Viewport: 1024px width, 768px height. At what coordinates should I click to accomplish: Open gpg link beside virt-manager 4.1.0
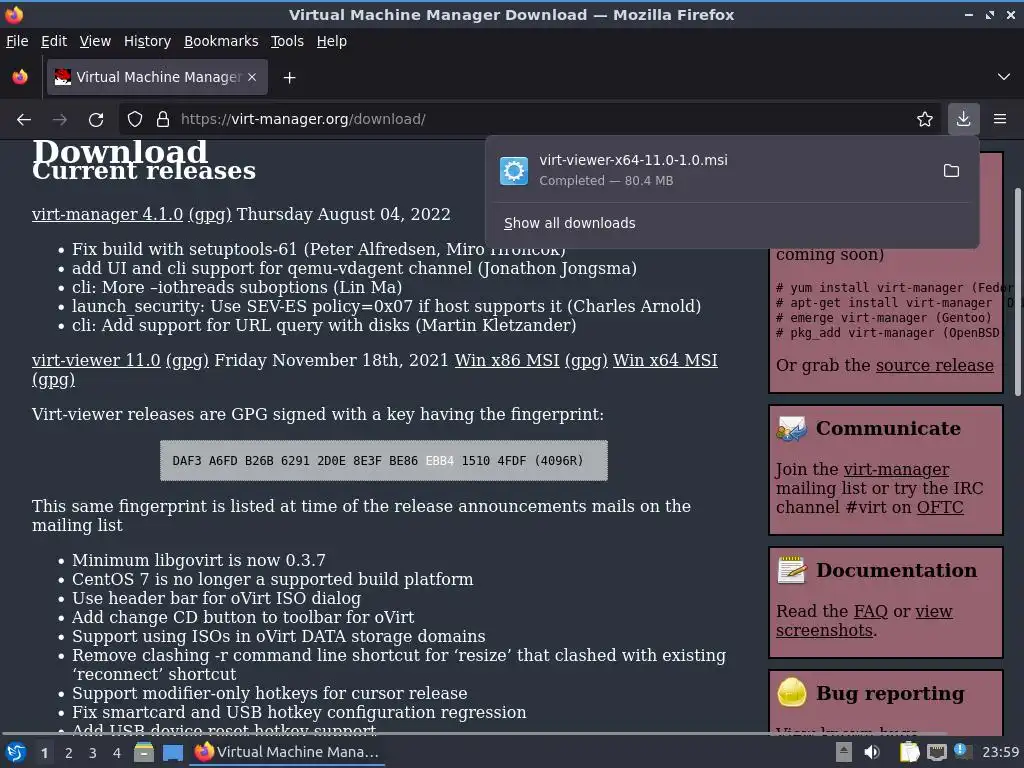[x=210, y=214]
